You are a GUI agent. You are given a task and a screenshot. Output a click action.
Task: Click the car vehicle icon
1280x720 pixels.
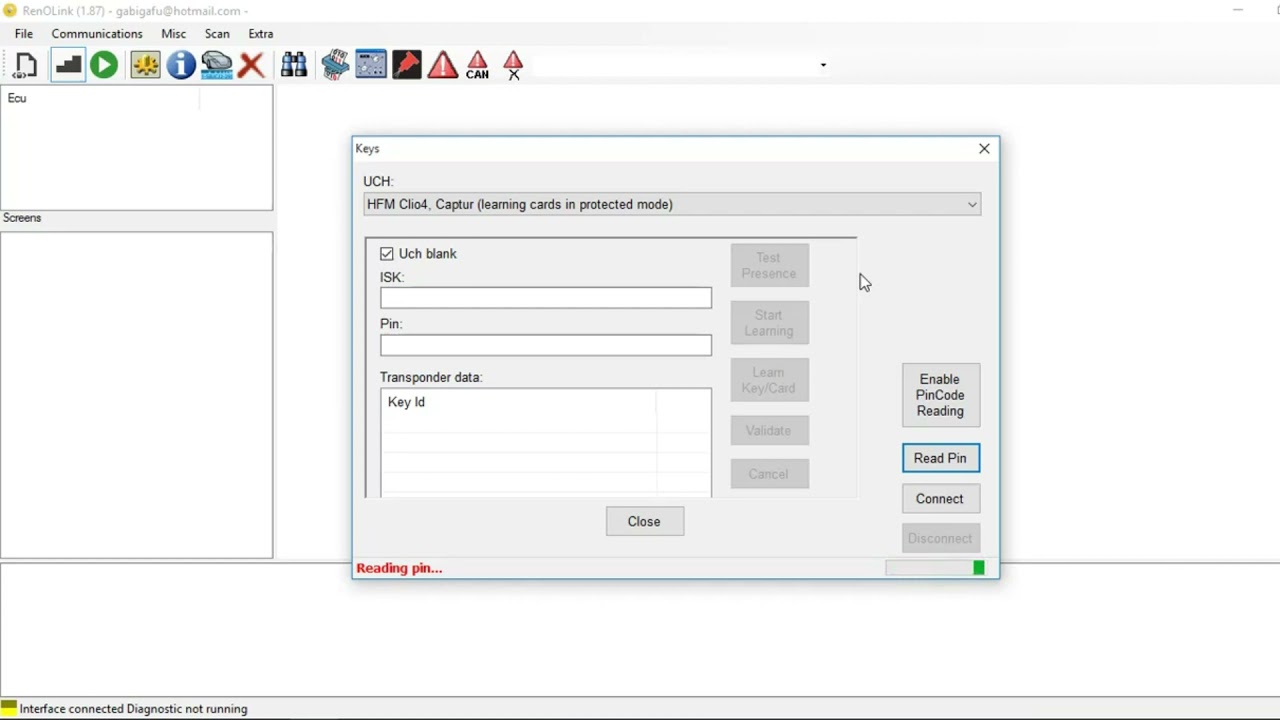(x=216, y=66)
